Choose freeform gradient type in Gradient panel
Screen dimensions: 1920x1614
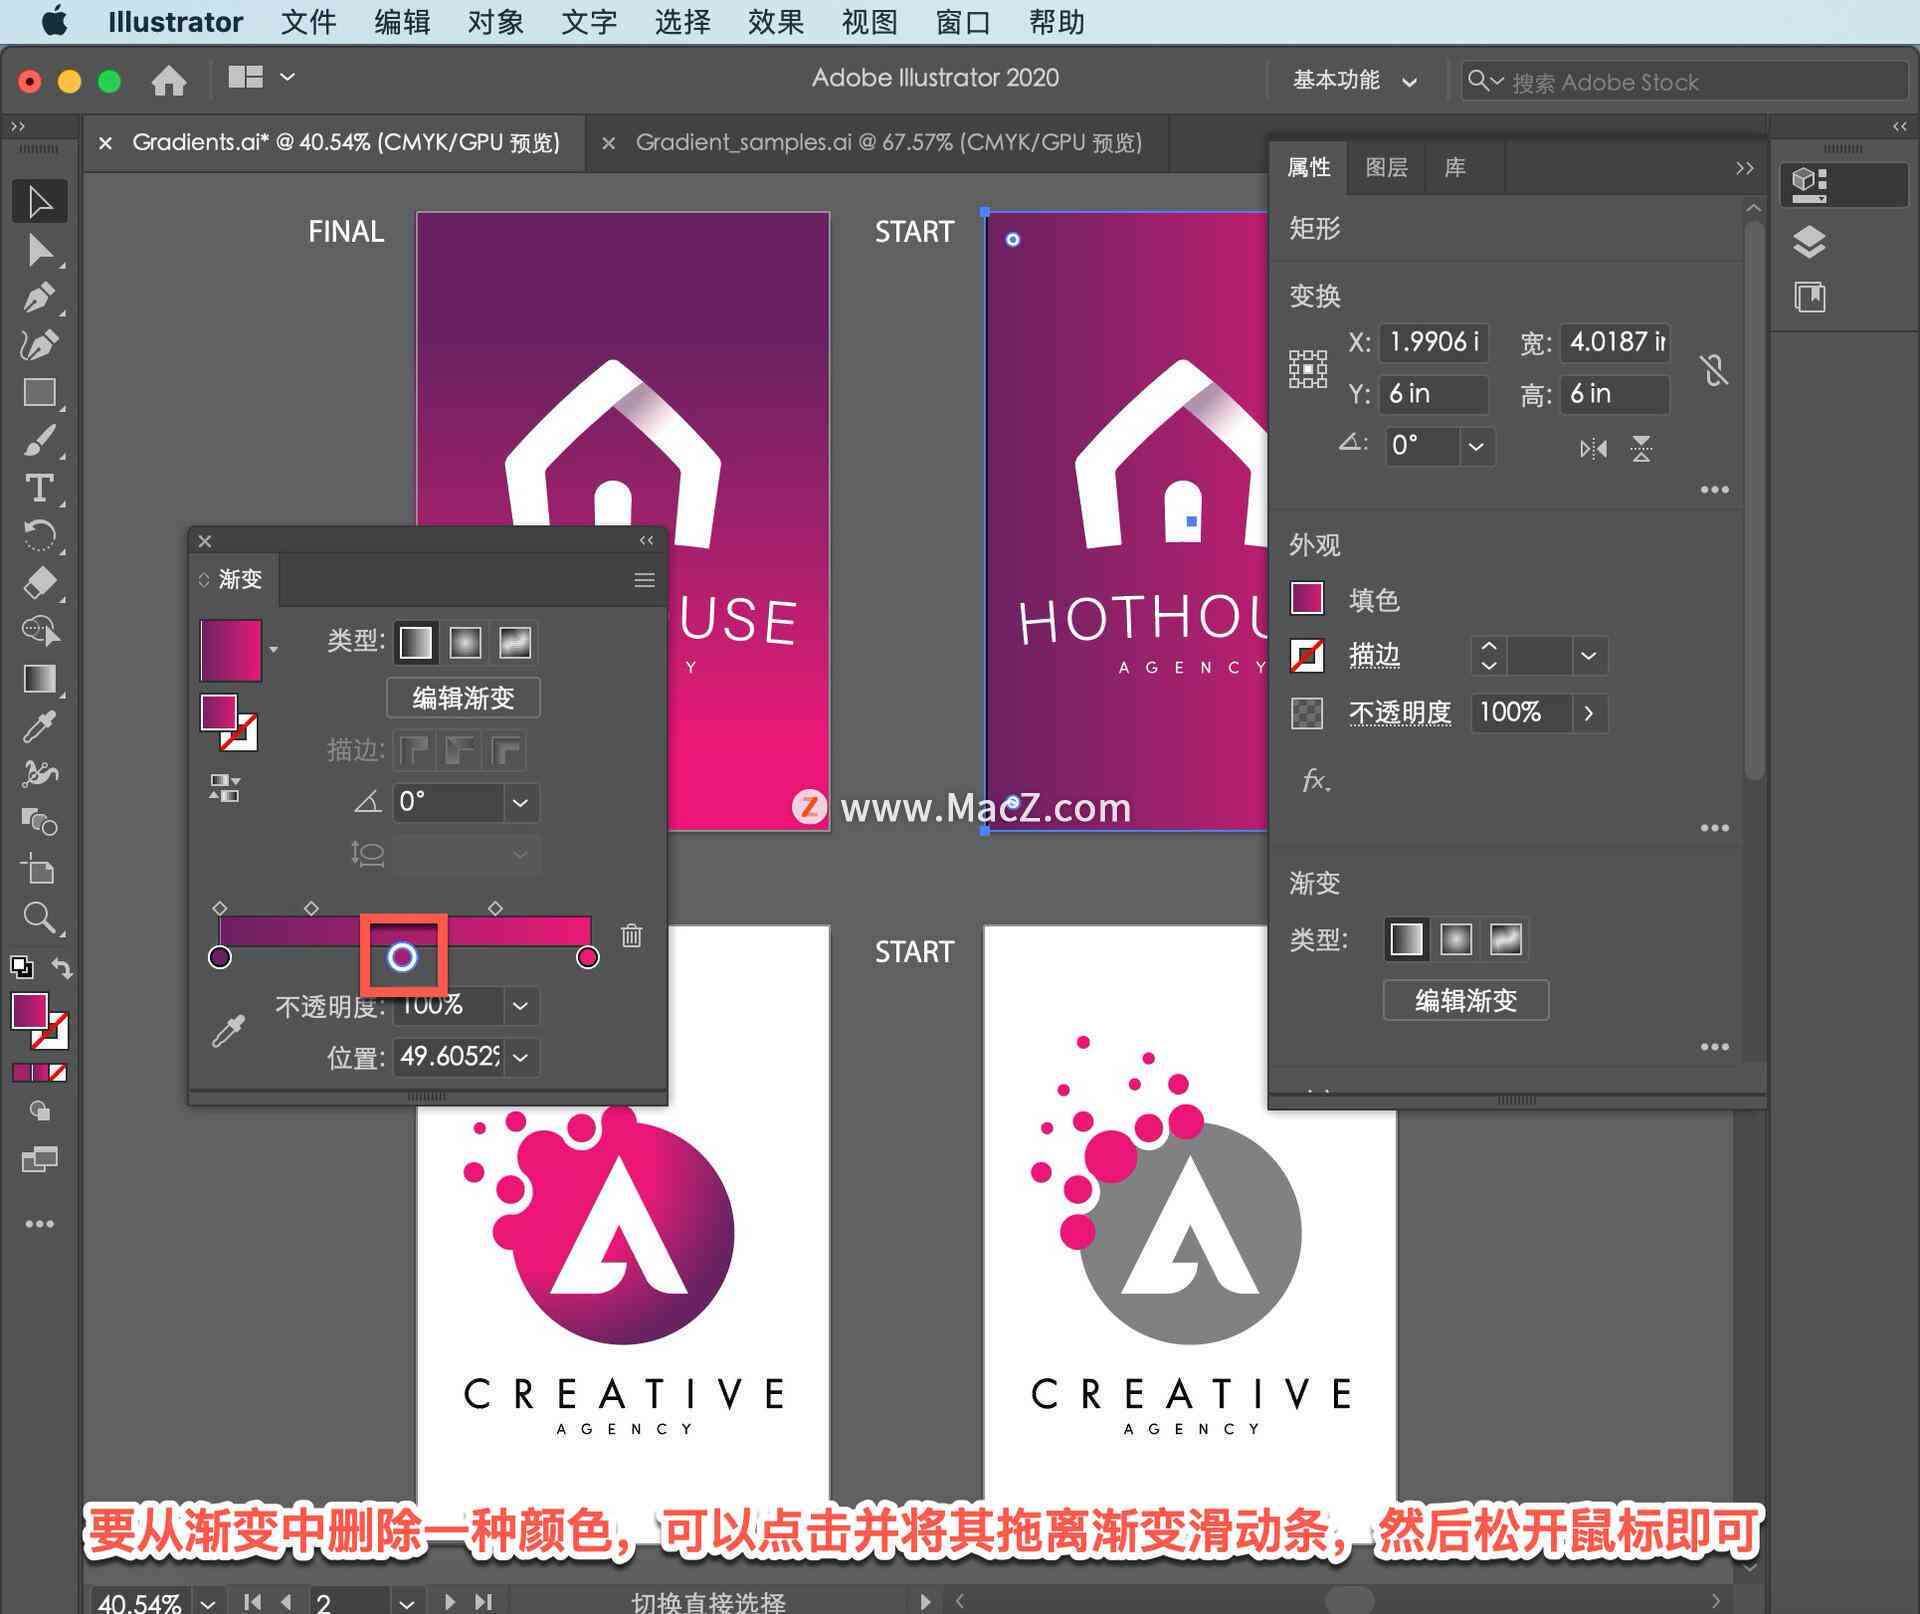pos(514,642)
